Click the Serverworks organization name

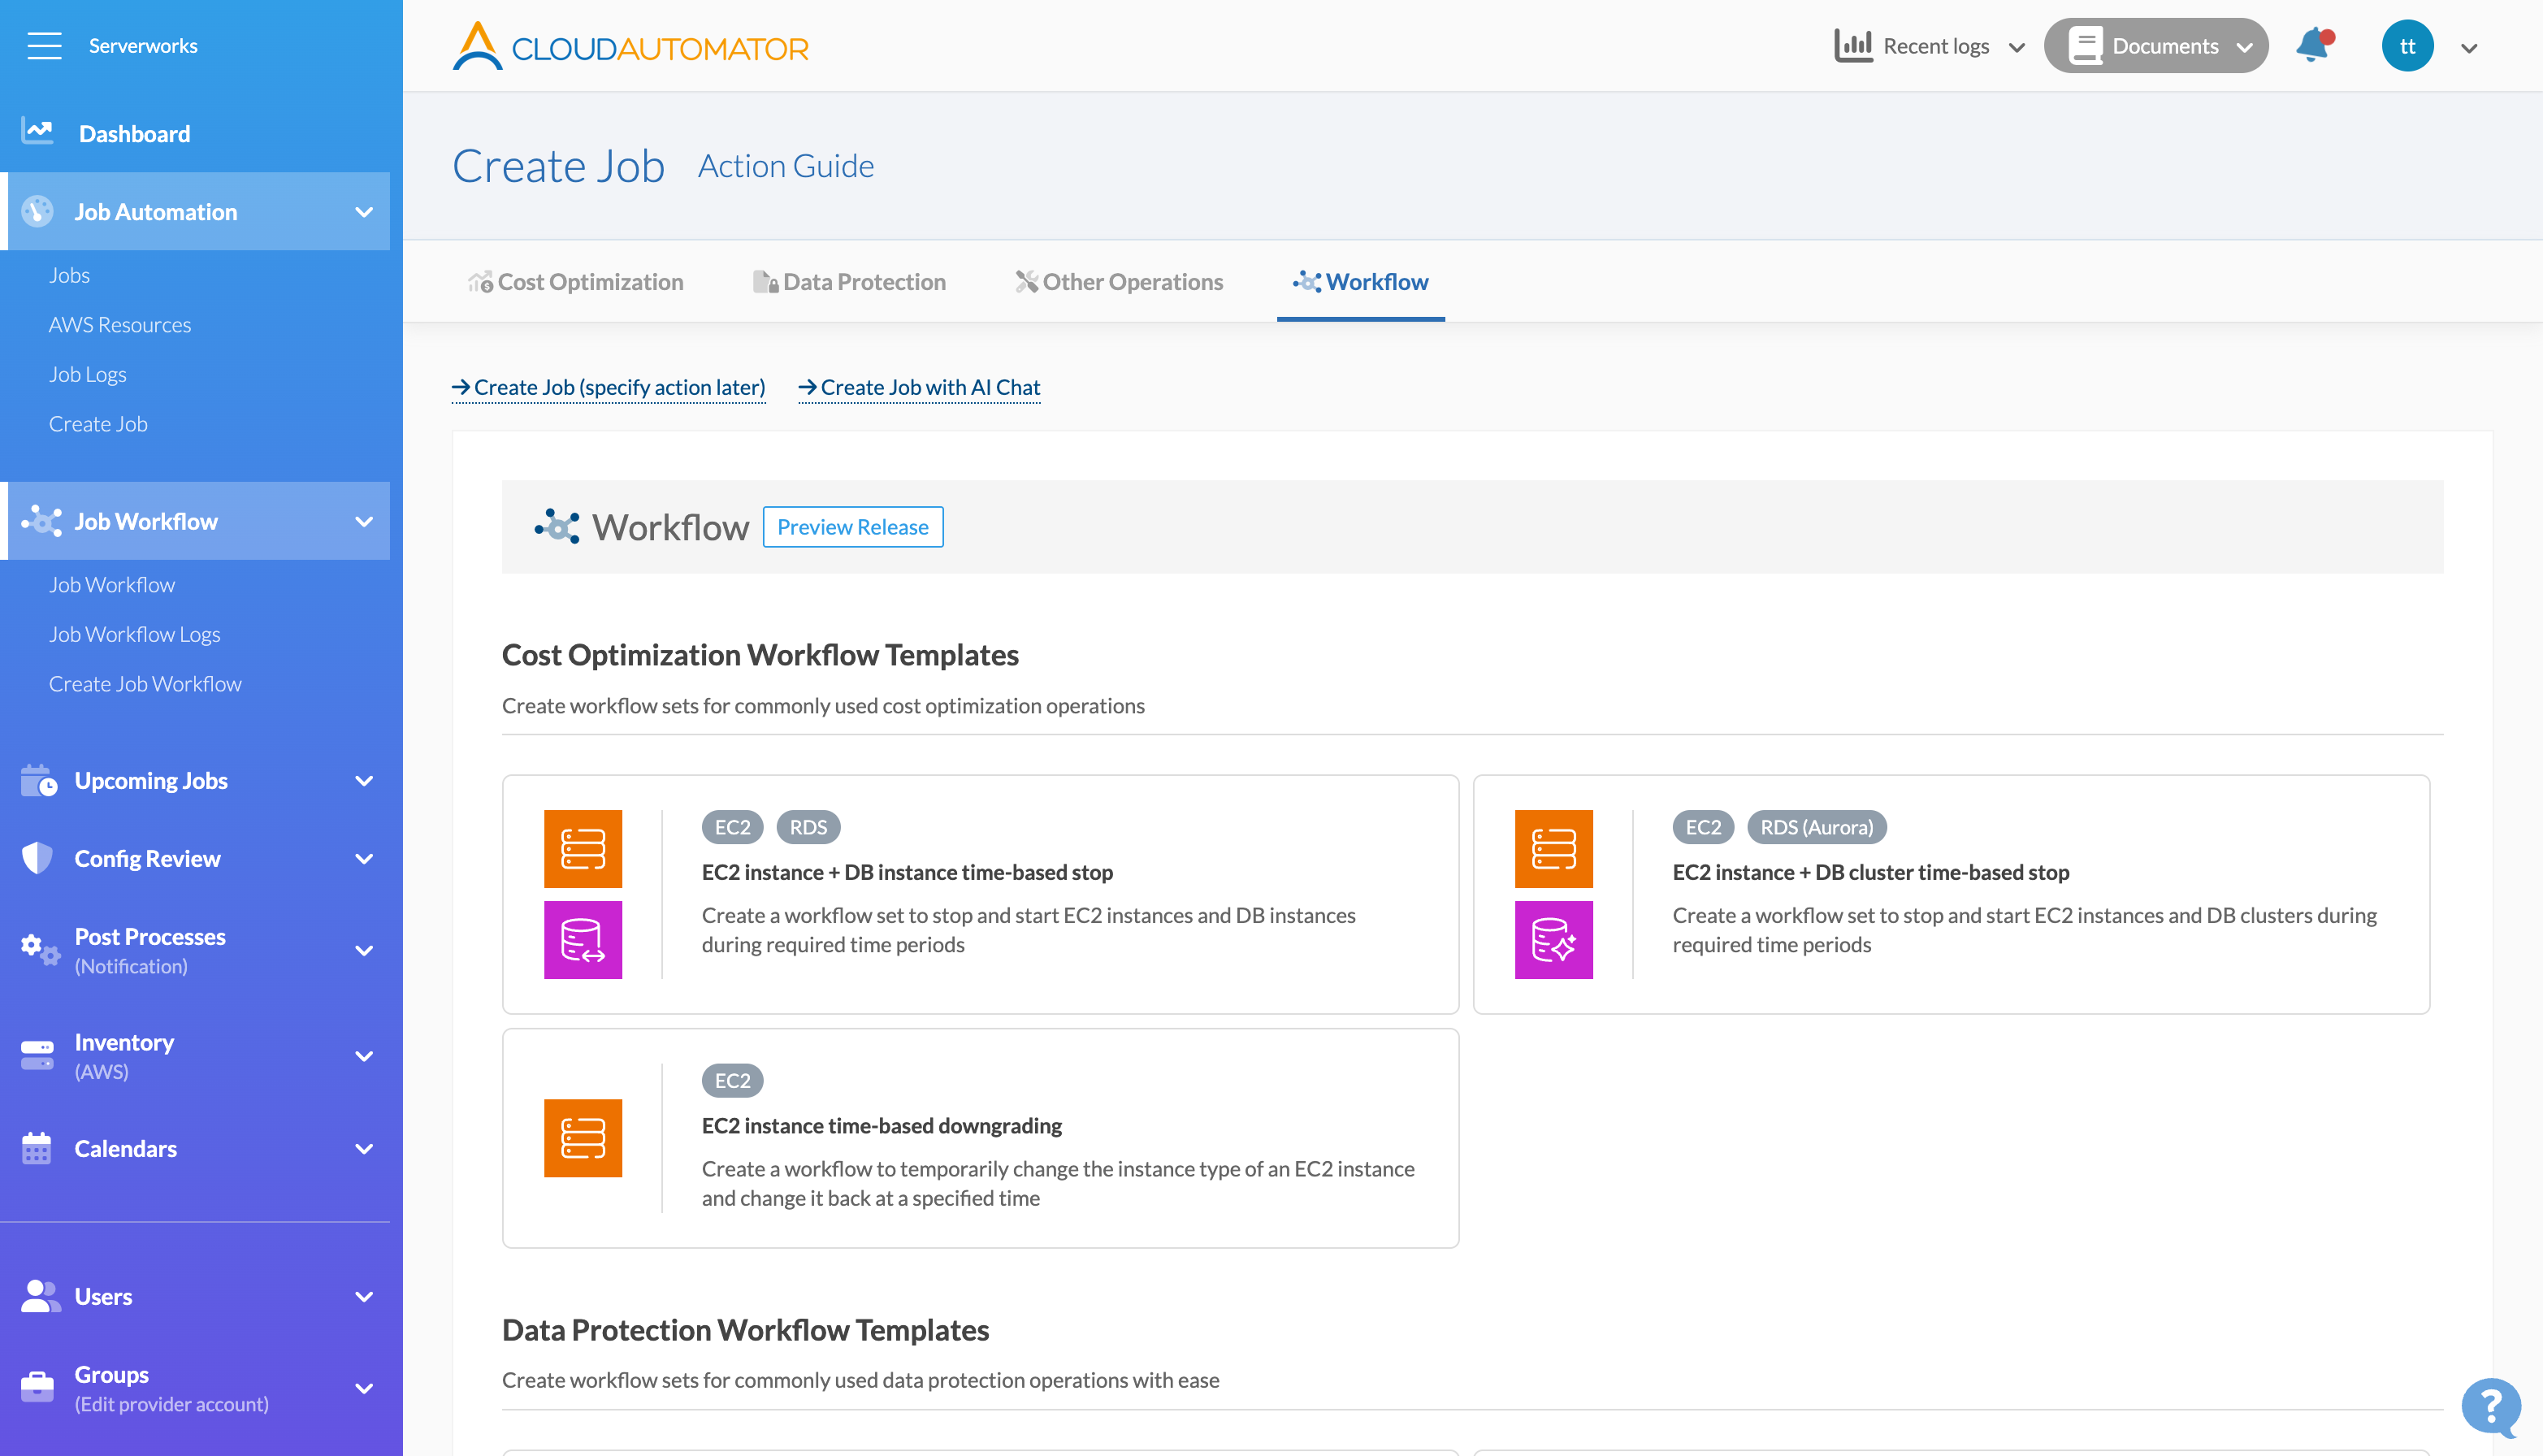tap(143, 46)
